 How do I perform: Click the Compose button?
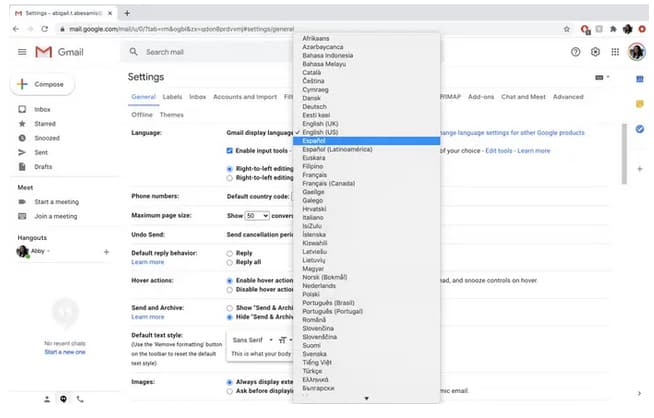(x=42, y=84)
